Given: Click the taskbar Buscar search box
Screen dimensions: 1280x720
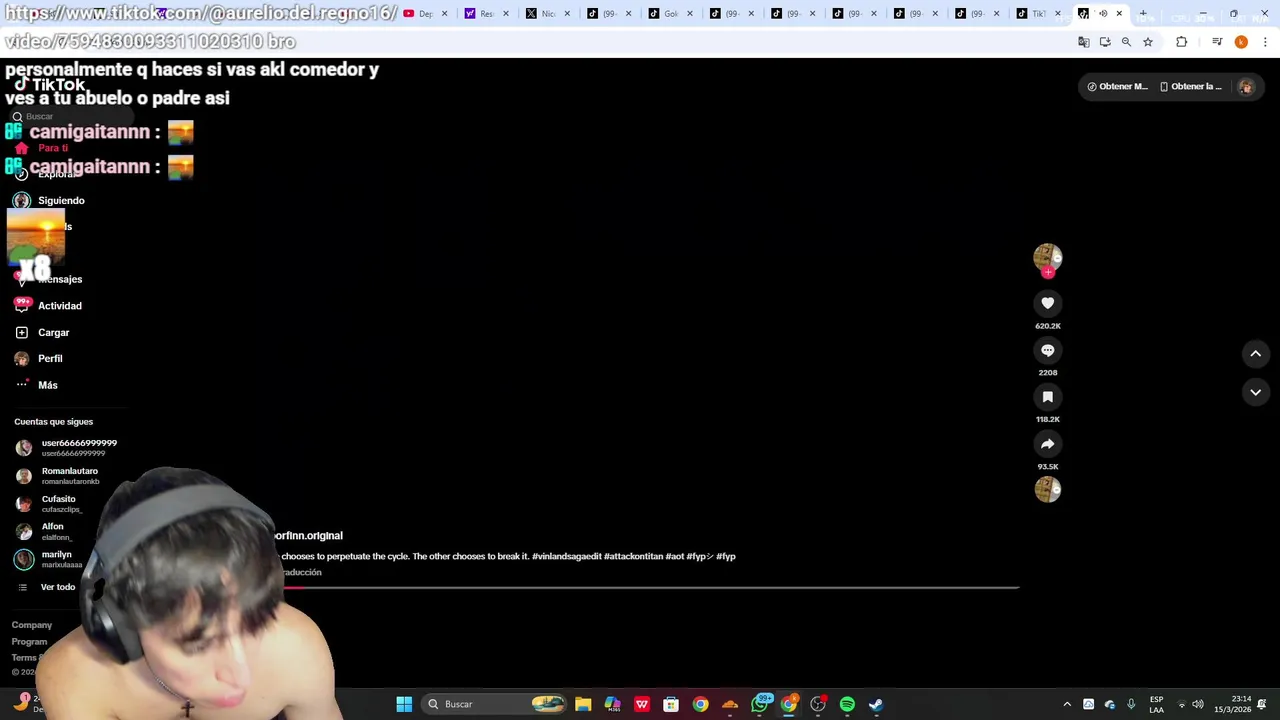Looking at the screenshot, I should coord(494,704).
